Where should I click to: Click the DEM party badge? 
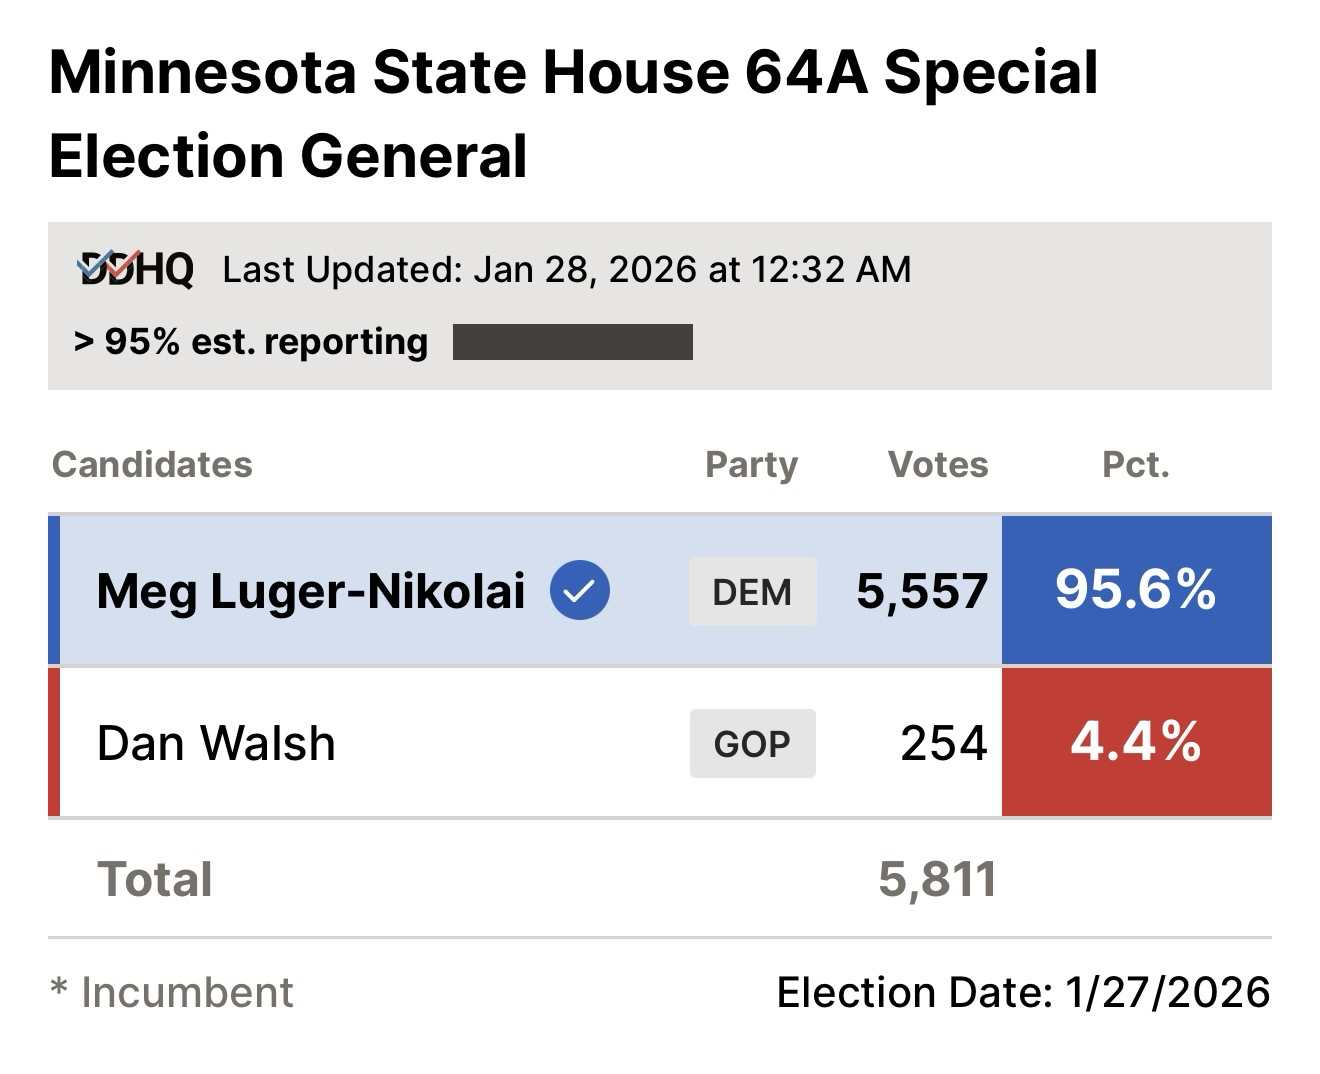coord(752,592)
